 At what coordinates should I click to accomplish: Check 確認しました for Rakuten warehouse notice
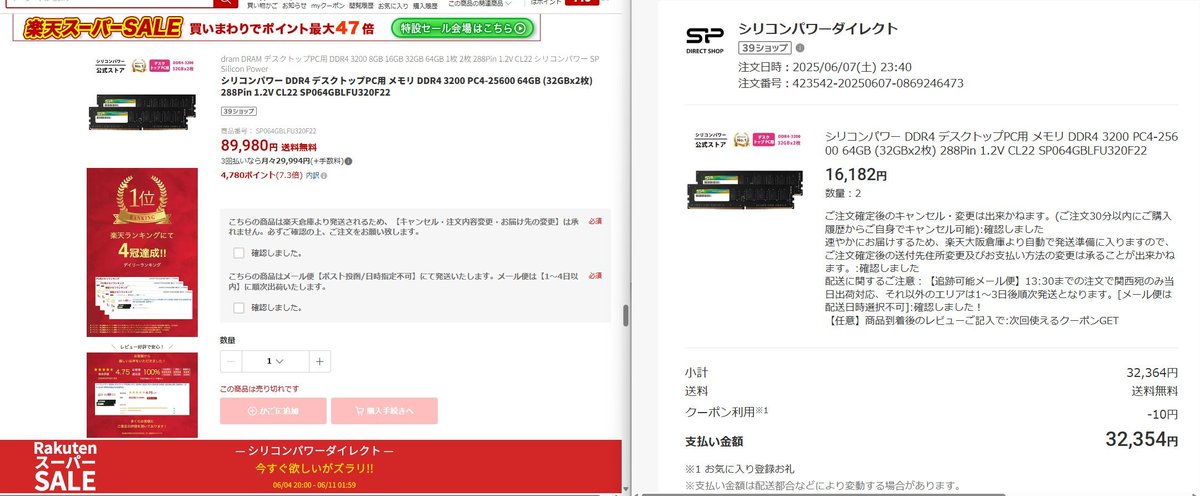239,253
